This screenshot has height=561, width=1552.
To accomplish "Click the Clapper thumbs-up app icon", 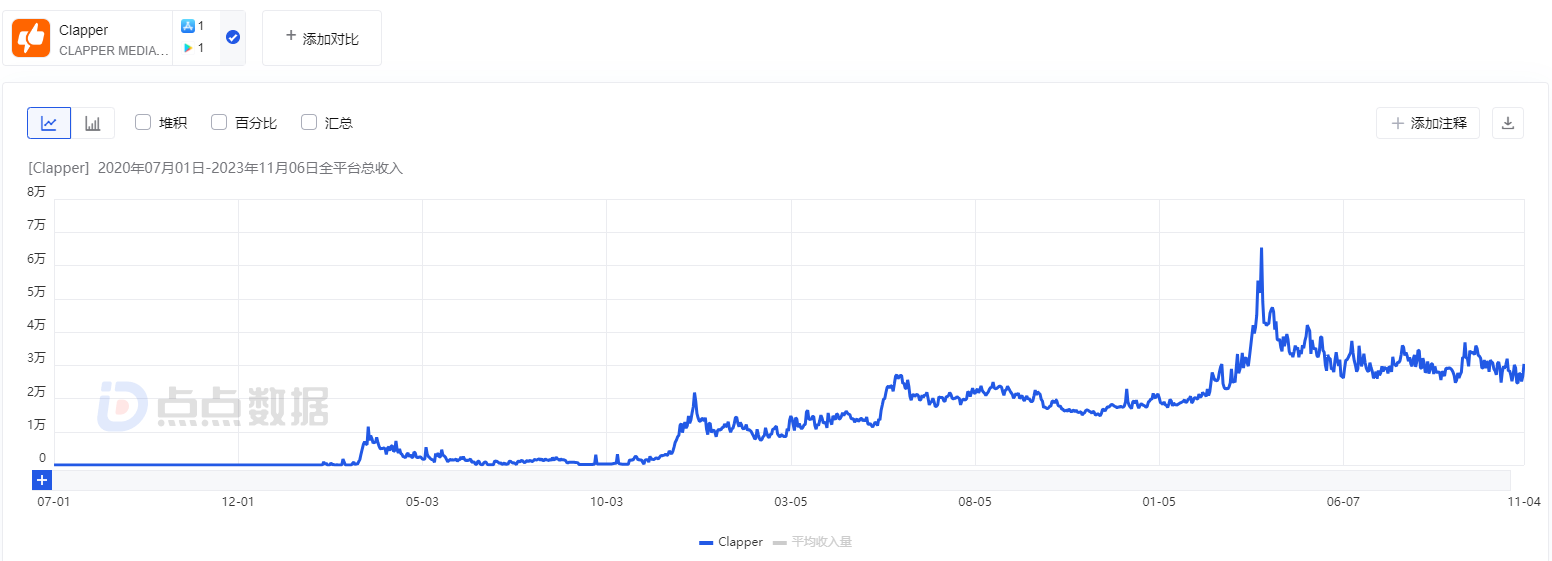I will point(31,38).
